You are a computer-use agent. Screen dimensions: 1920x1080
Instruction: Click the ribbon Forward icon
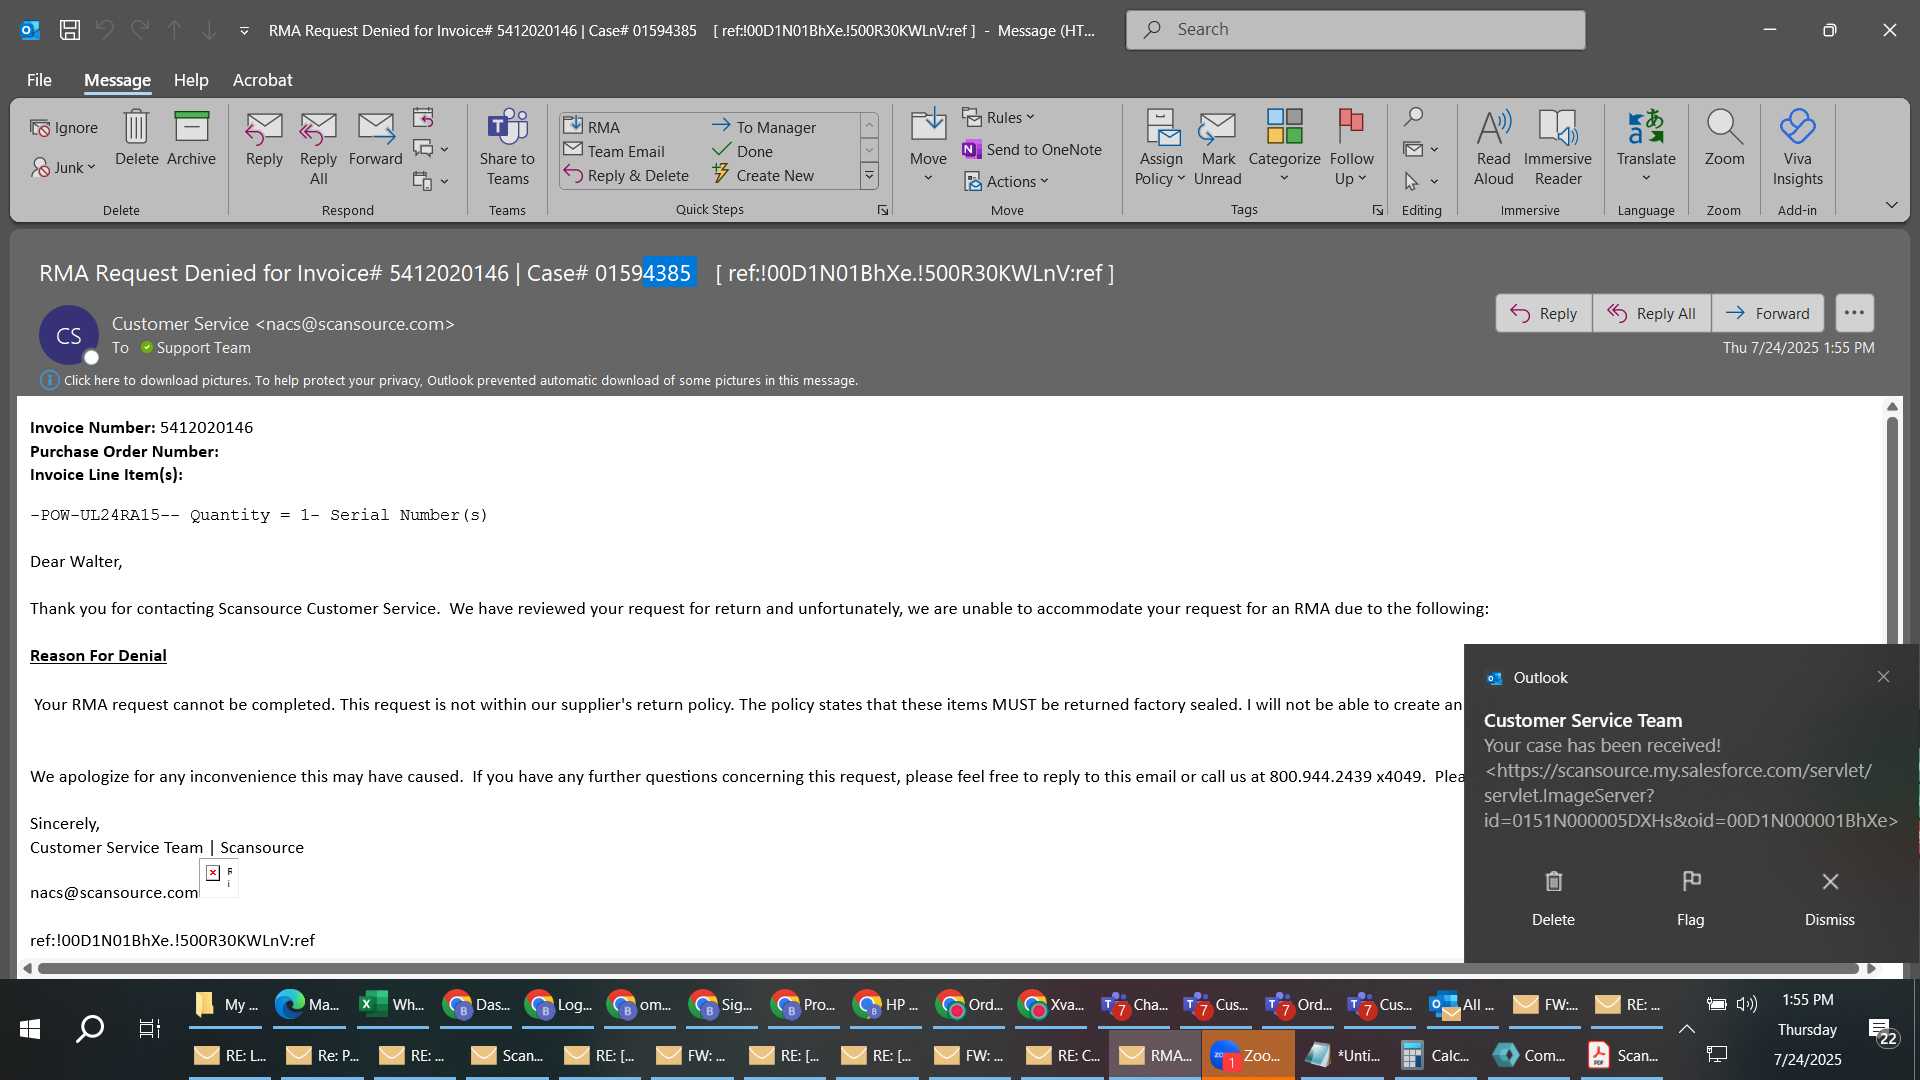coord(375,138)
